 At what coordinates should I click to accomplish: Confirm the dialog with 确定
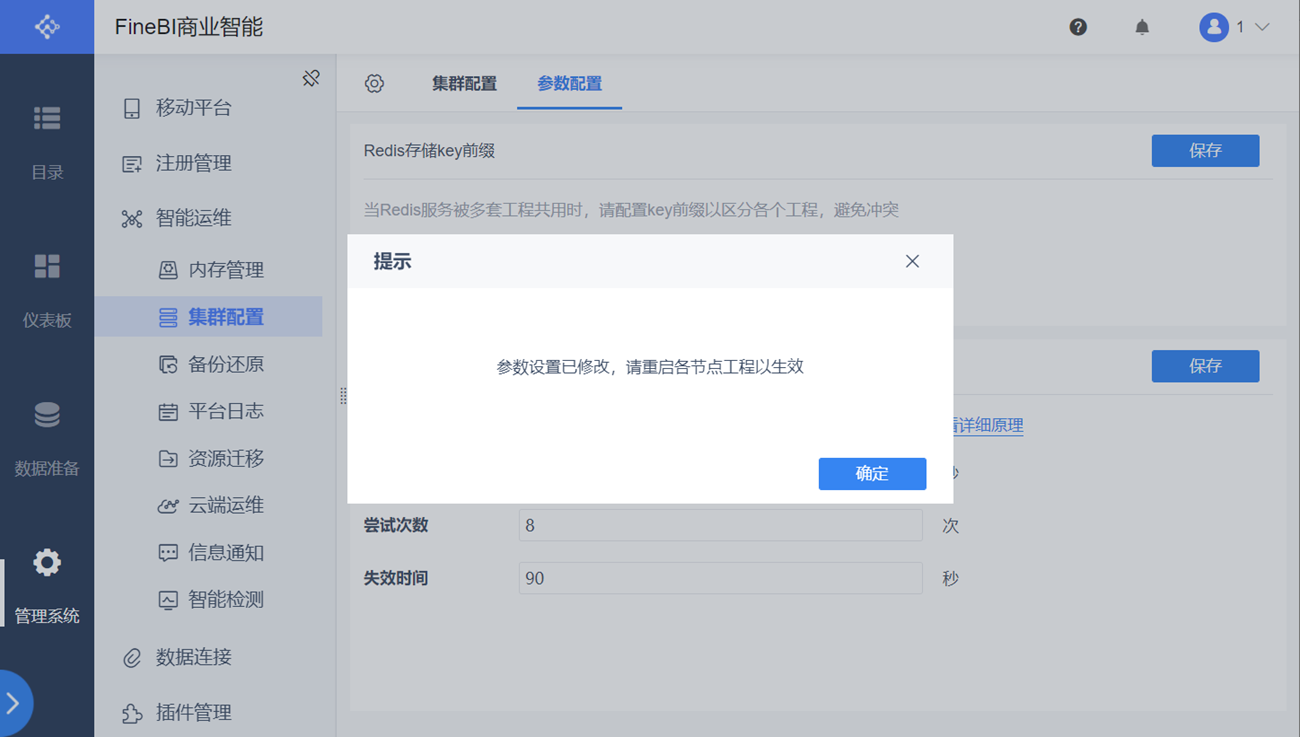coord(872,474)
